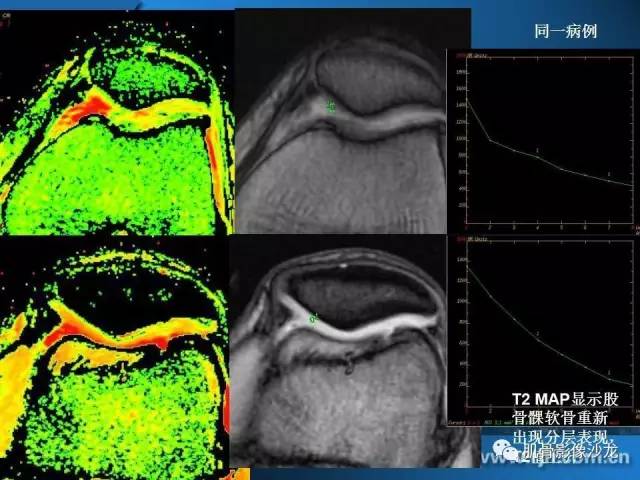Click the red cartilage band in upper color map

pos(88,109)
